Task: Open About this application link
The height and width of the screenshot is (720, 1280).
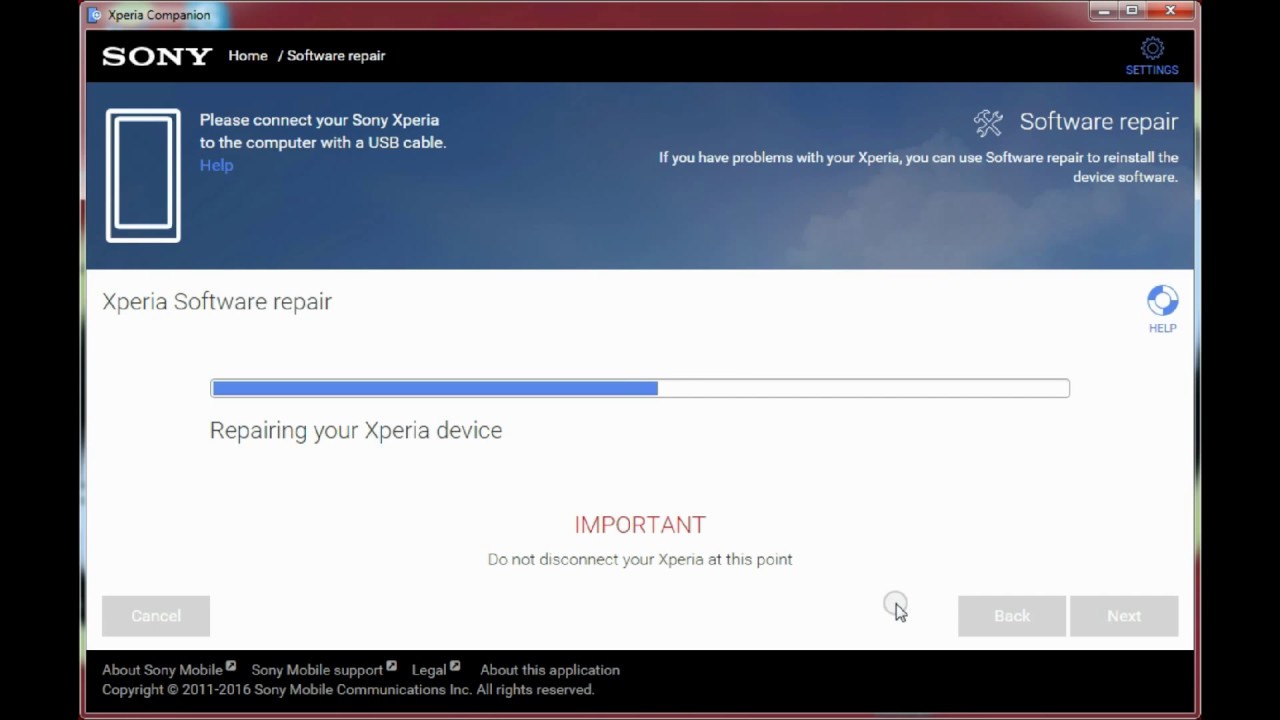Action: pos(550,670)
